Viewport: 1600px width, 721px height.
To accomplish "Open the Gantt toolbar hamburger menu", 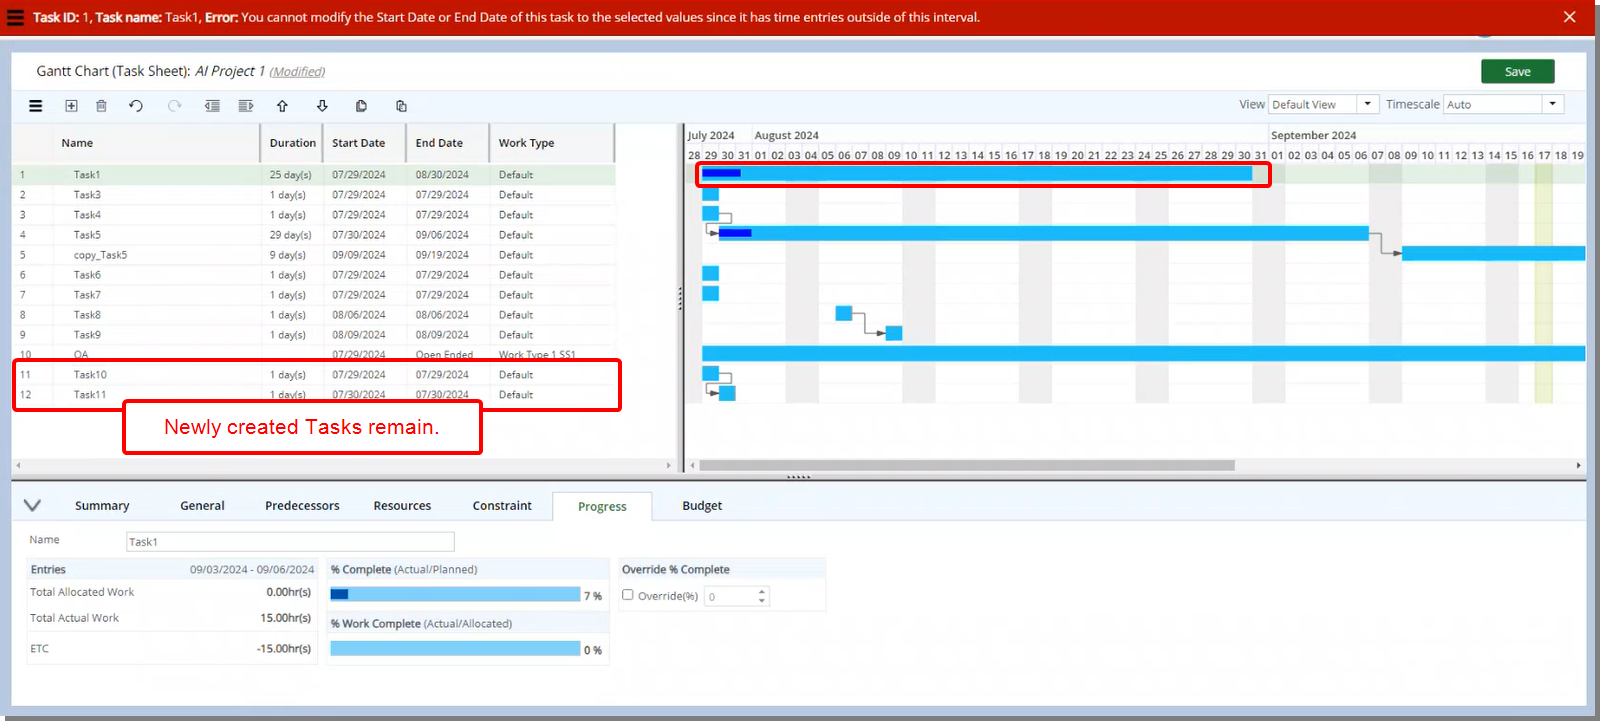I will click(x=36, y=106).
